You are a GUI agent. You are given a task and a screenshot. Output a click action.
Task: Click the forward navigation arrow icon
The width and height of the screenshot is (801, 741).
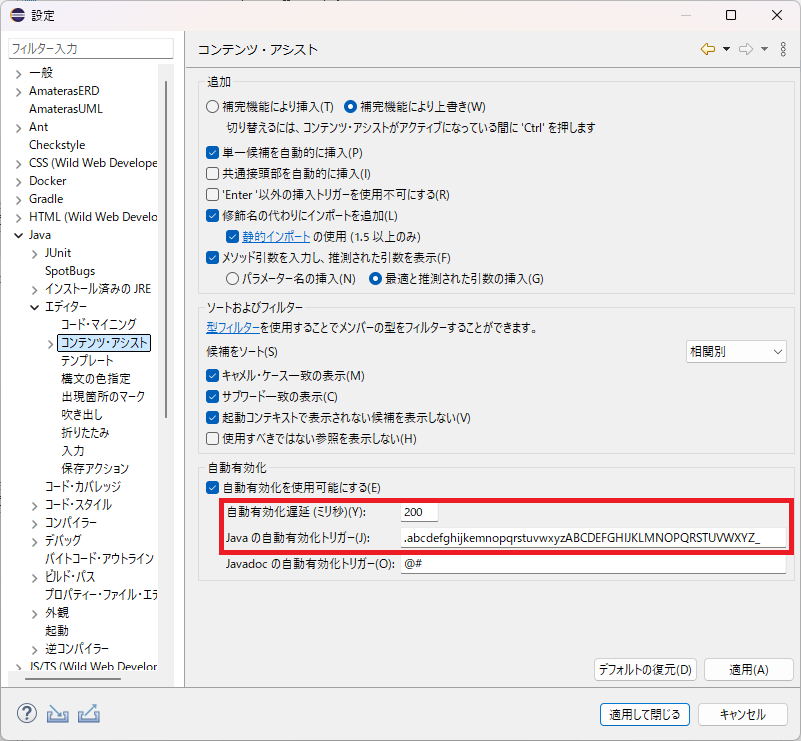745,49
